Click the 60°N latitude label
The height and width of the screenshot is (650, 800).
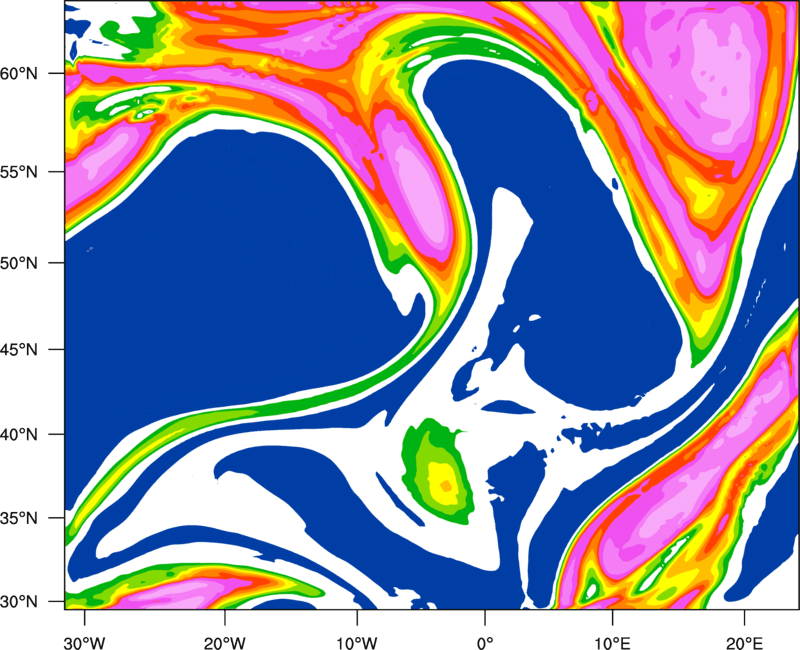pyautogui.click(x=19, y=73)
